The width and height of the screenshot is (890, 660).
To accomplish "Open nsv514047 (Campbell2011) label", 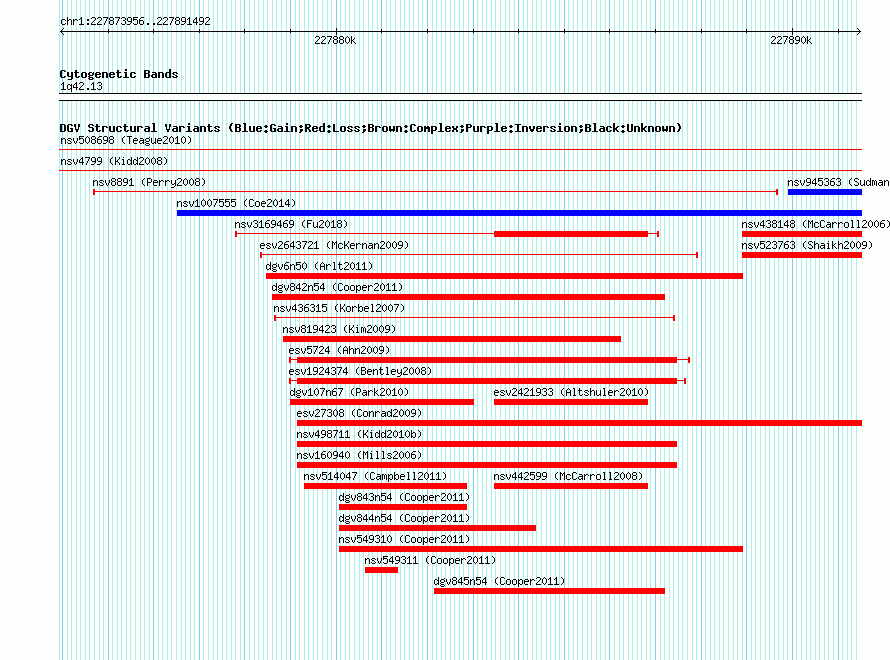I will 375,476.
